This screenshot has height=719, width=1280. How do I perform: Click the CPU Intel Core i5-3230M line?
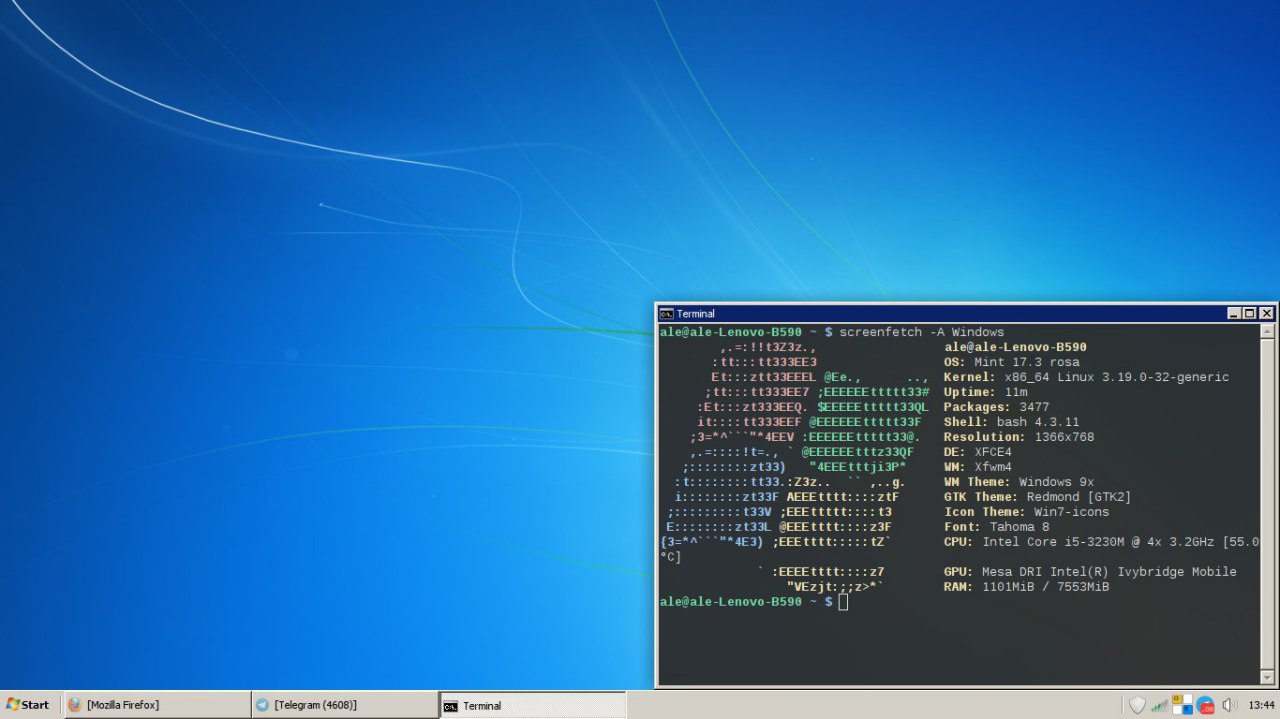[x=1101, y=542]
